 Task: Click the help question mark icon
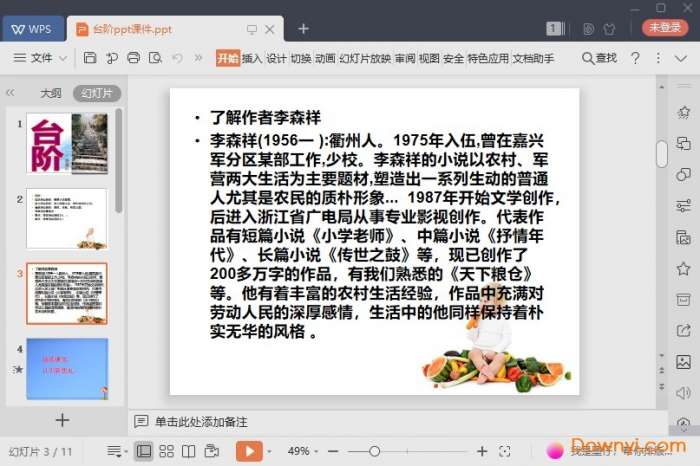coord(635,58)
